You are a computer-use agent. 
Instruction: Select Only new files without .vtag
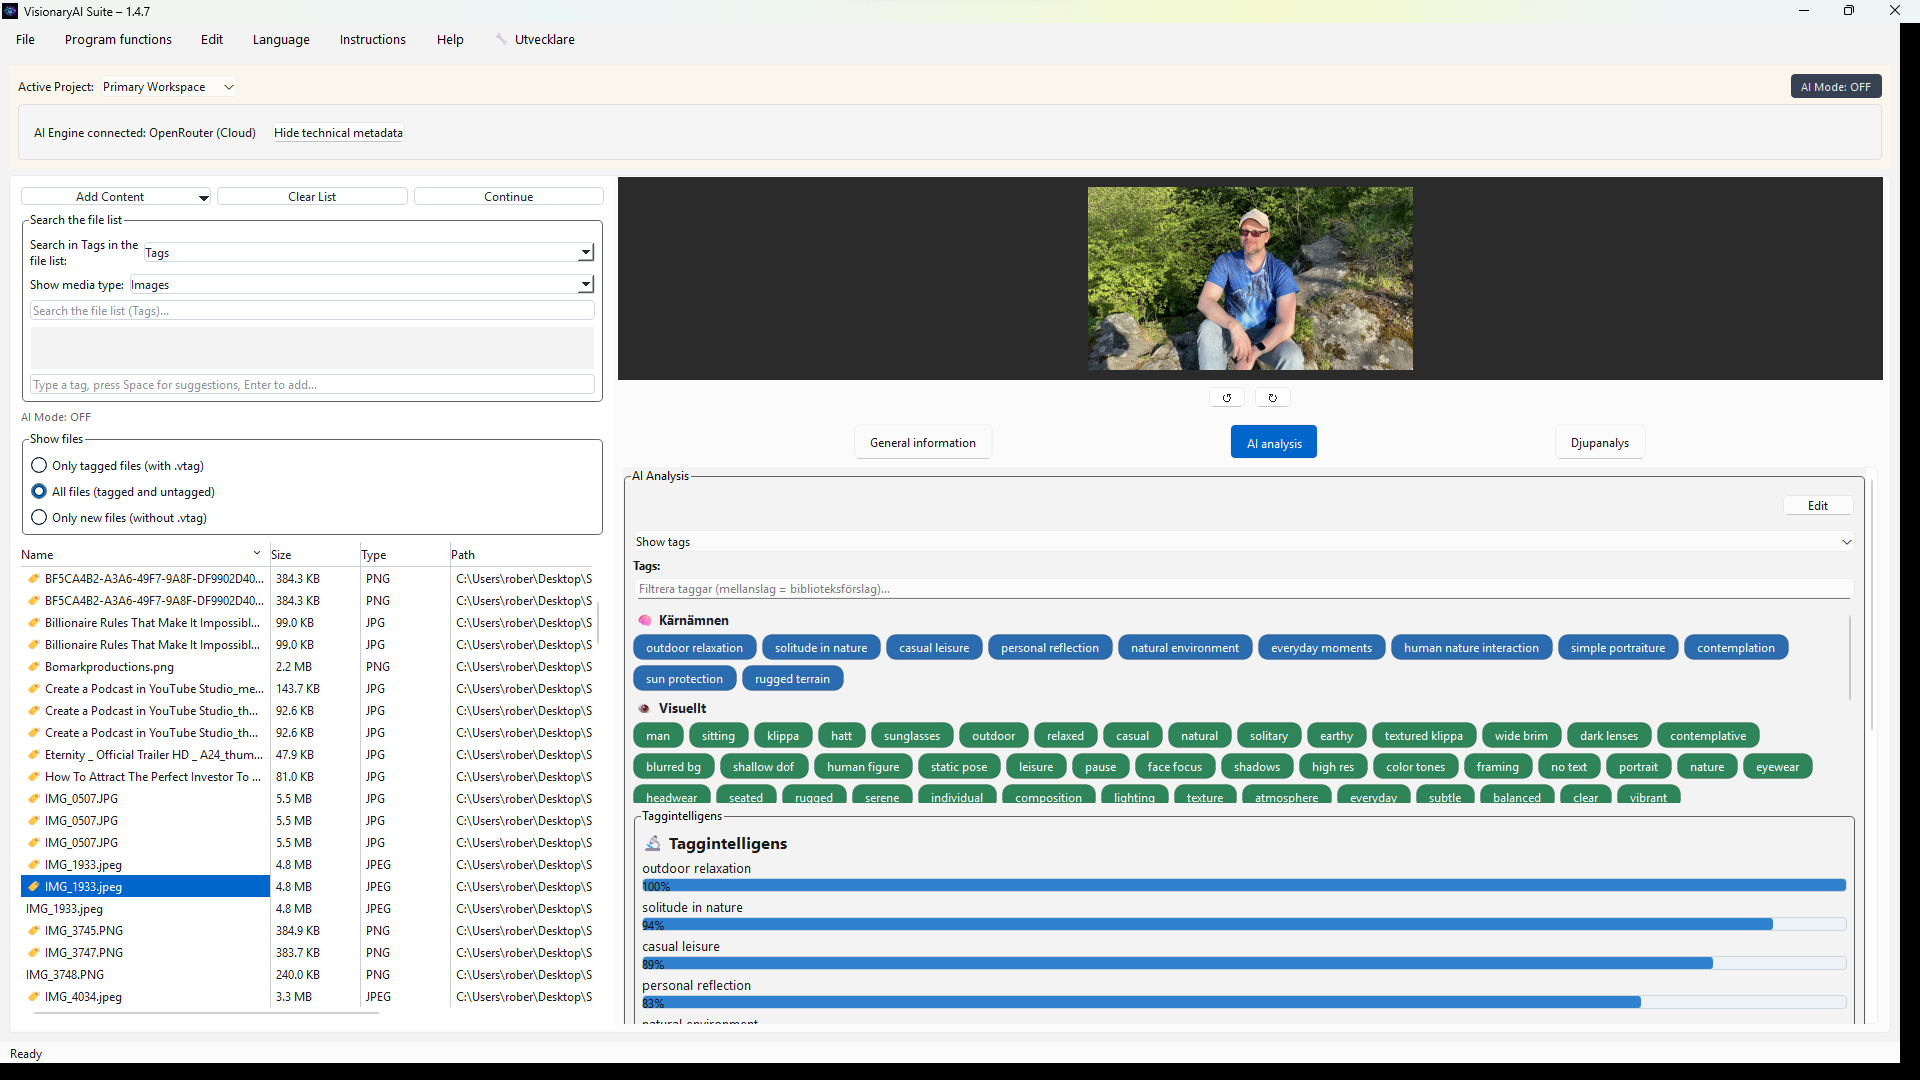(x=39, y=518)
